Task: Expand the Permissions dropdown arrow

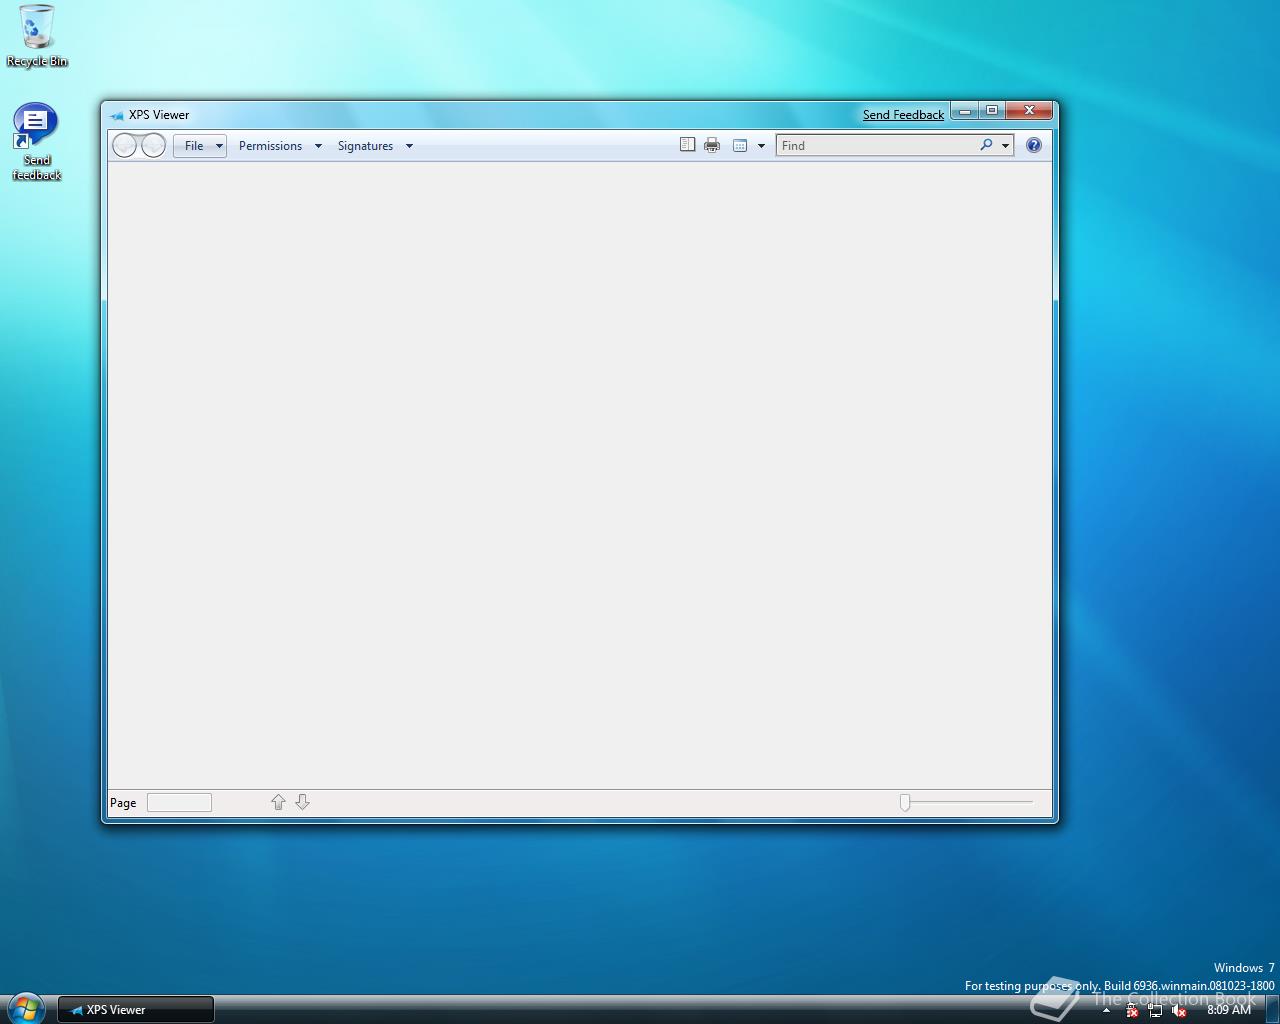Action: click(318, 146)
